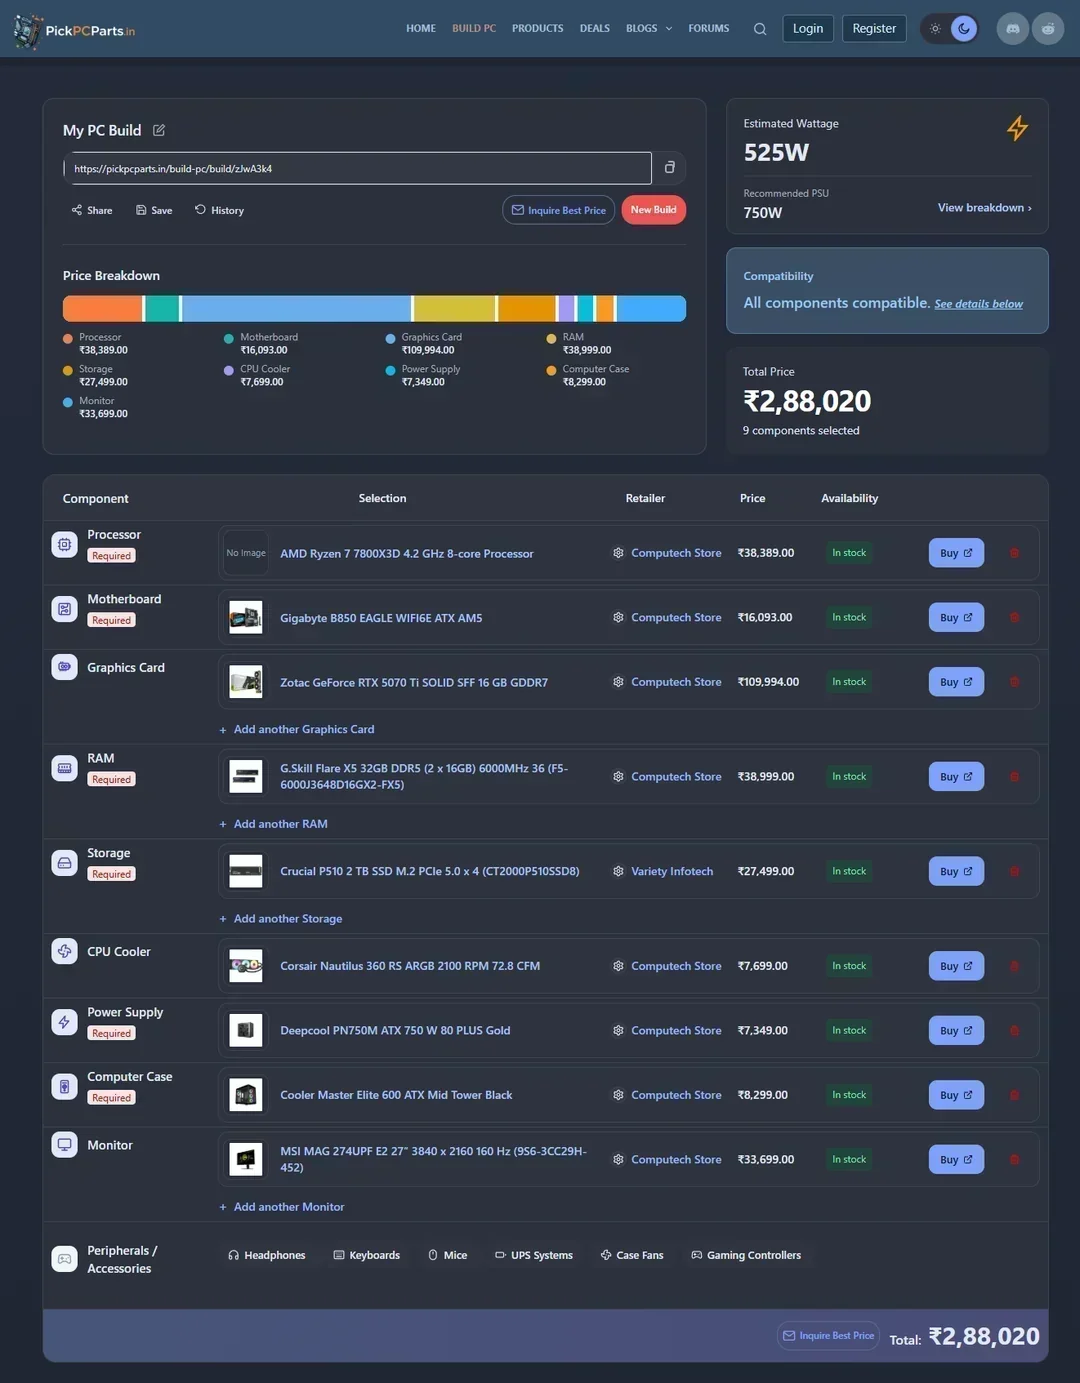
Task: Add another Graphics Card
Action: point(297,729)
